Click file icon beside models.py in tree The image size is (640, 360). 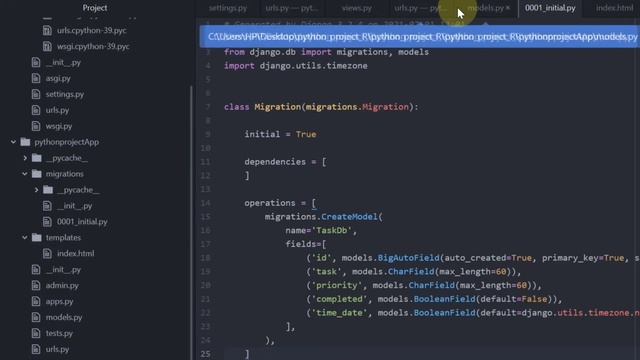click(x=36, y=317)
